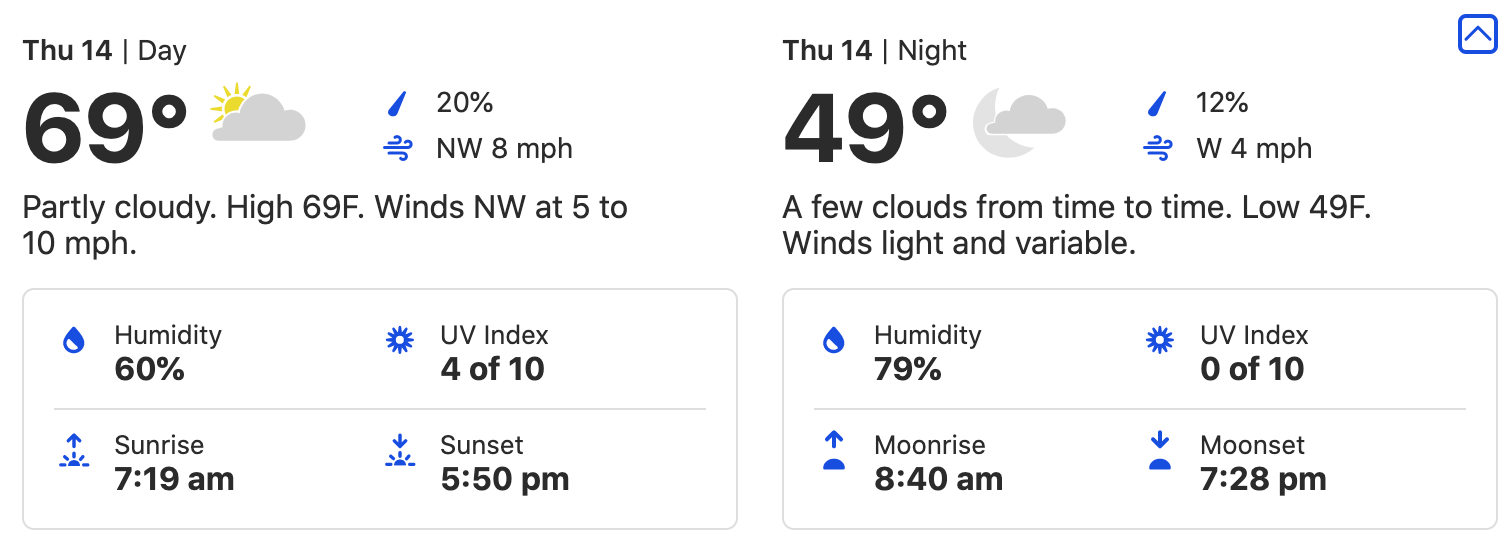This screenshot has height=542, width=1508.
Task: Click the Moonset icon
Action: pos(1160,451)
